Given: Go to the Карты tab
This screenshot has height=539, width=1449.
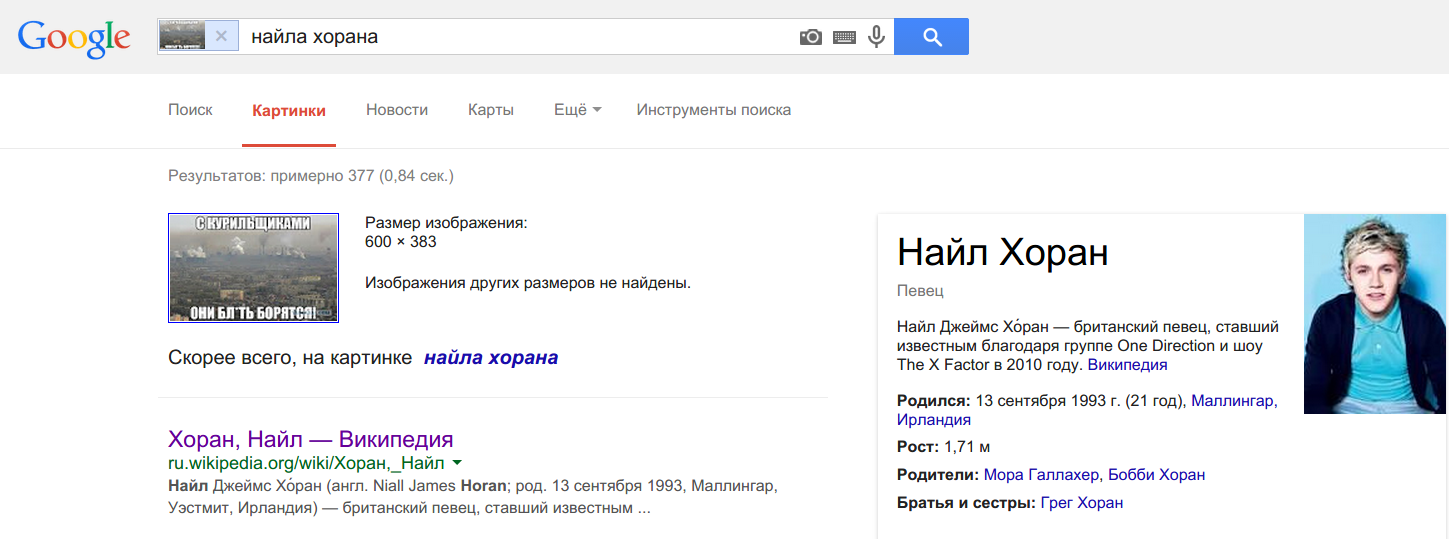Looking at the screenshot, I should [x=491, y=110].
